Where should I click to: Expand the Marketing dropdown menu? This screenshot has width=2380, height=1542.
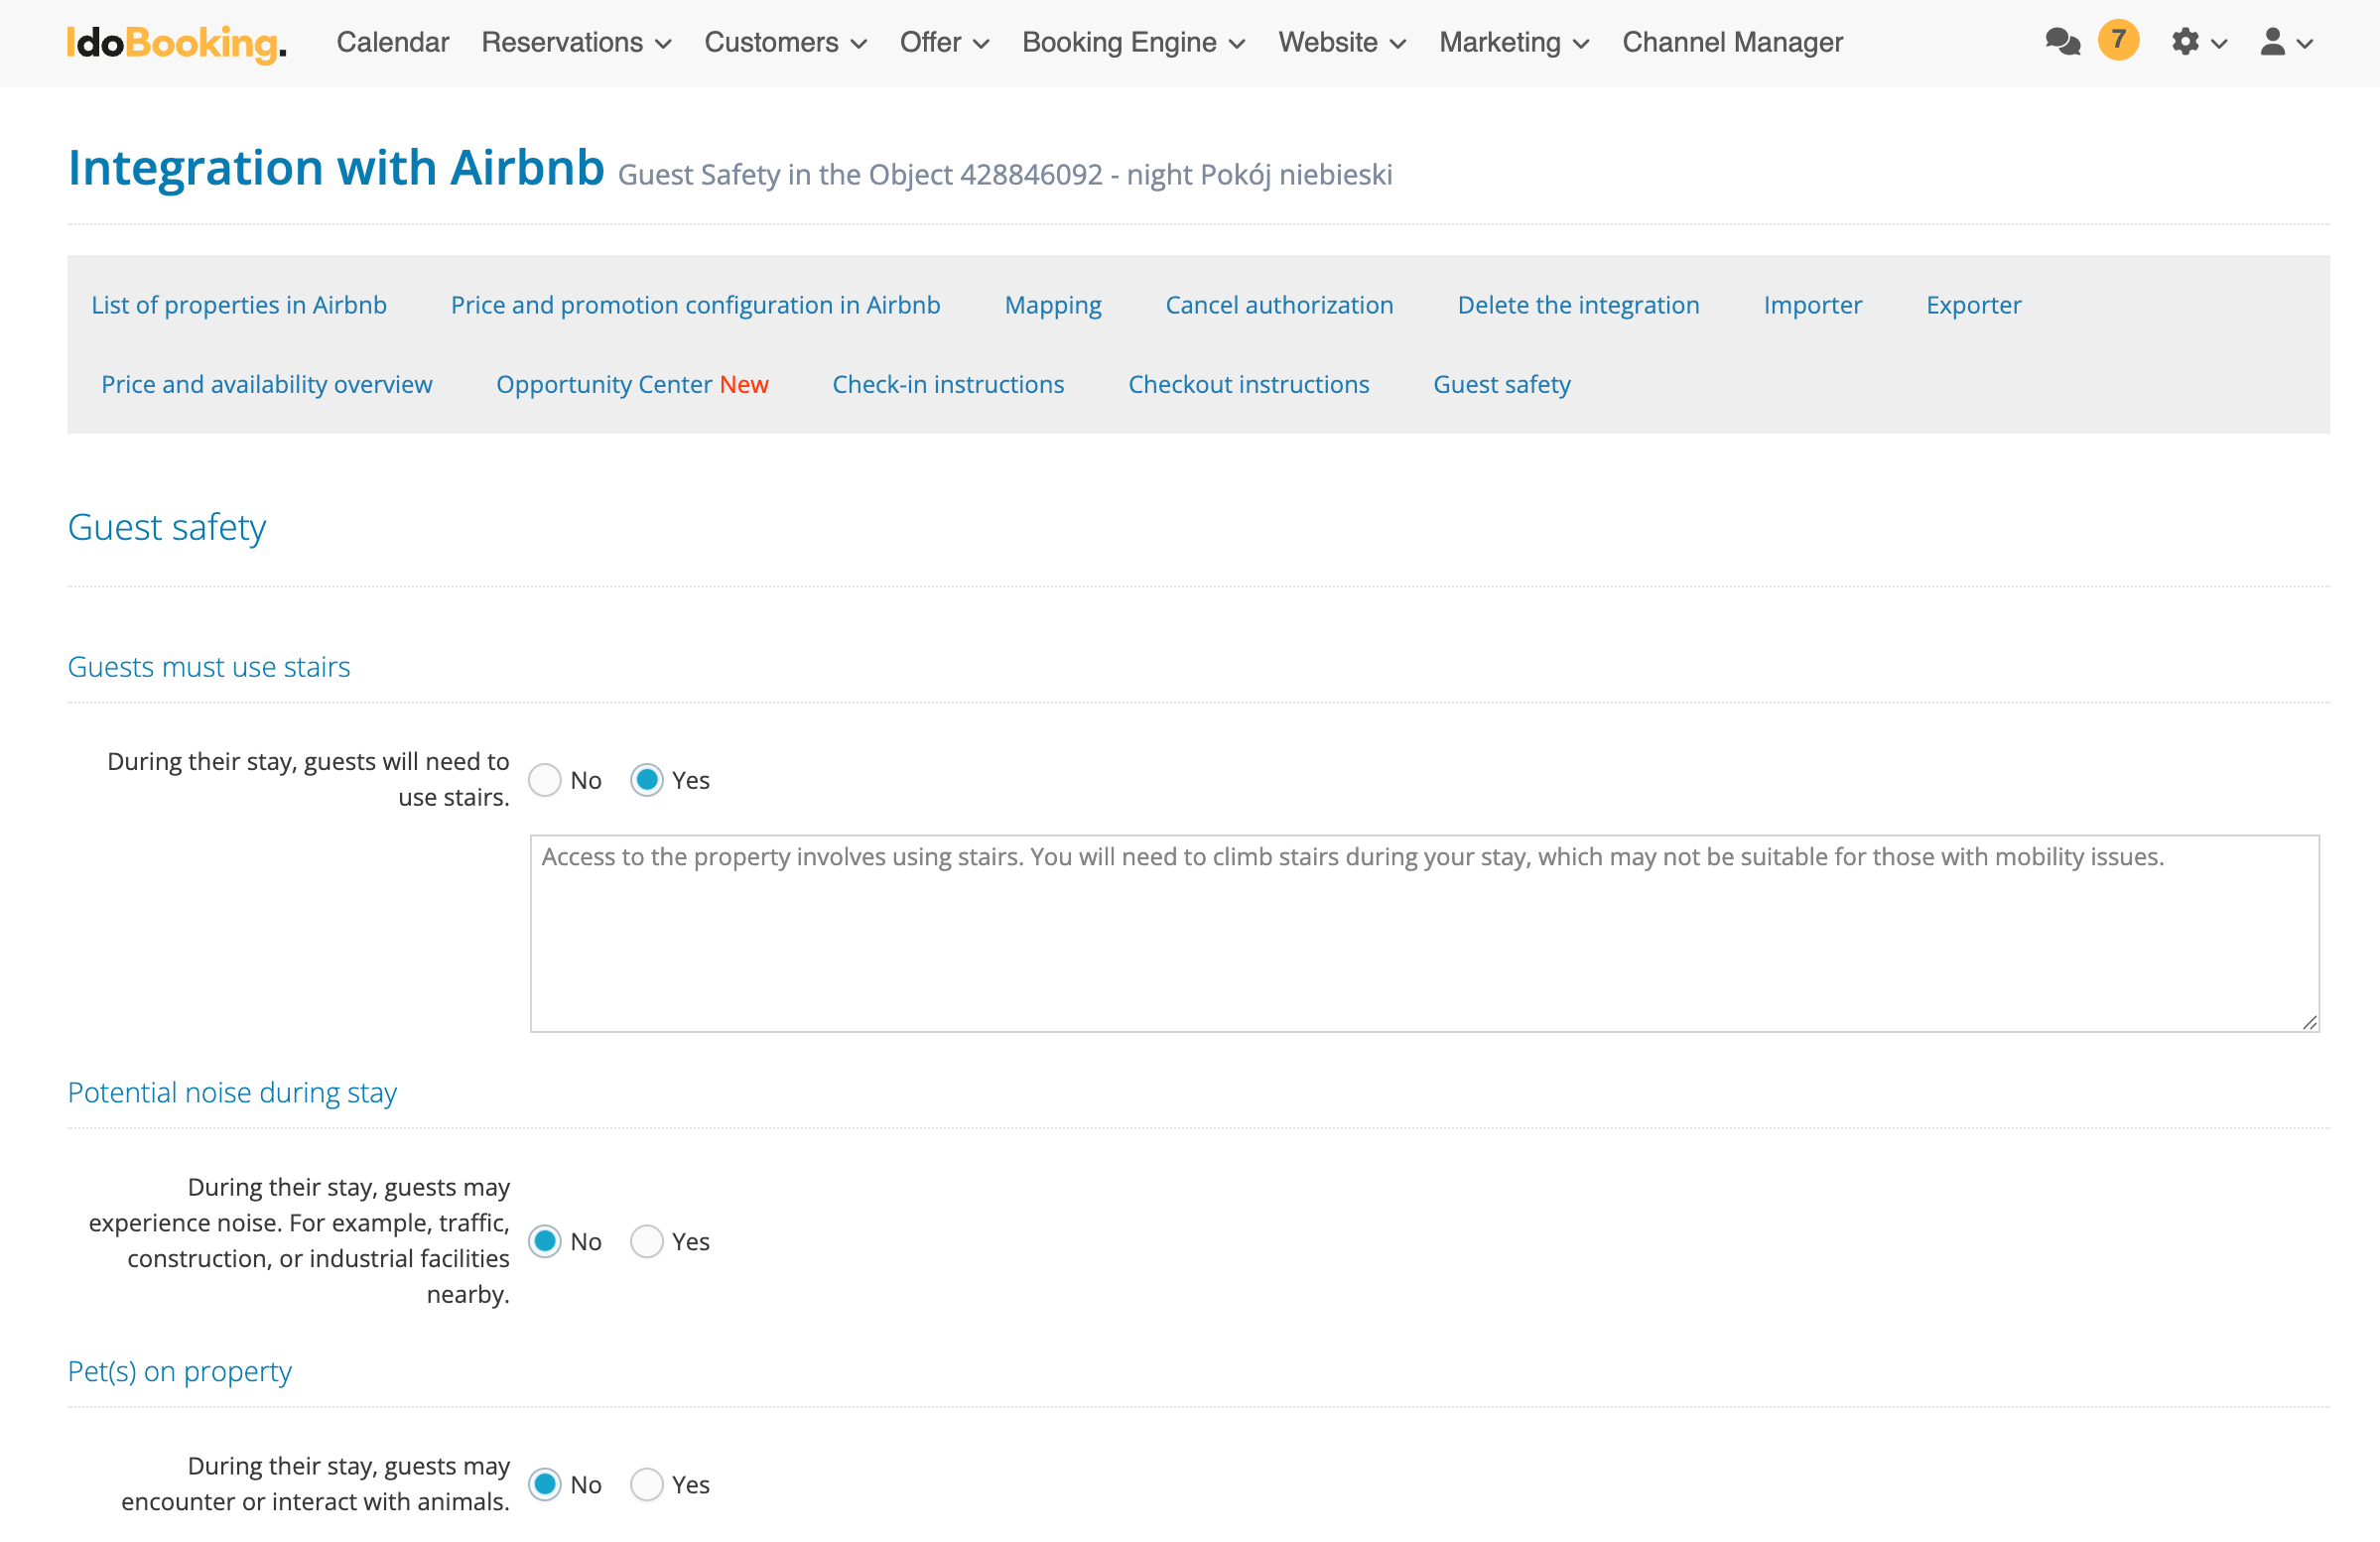[1513, 42]
